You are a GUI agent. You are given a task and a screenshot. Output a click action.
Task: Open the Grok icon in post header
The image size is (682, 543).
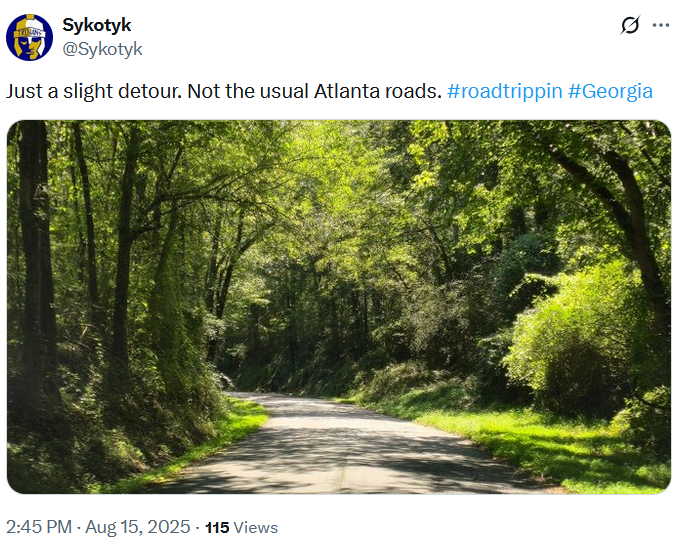click(x=630, y=25)
